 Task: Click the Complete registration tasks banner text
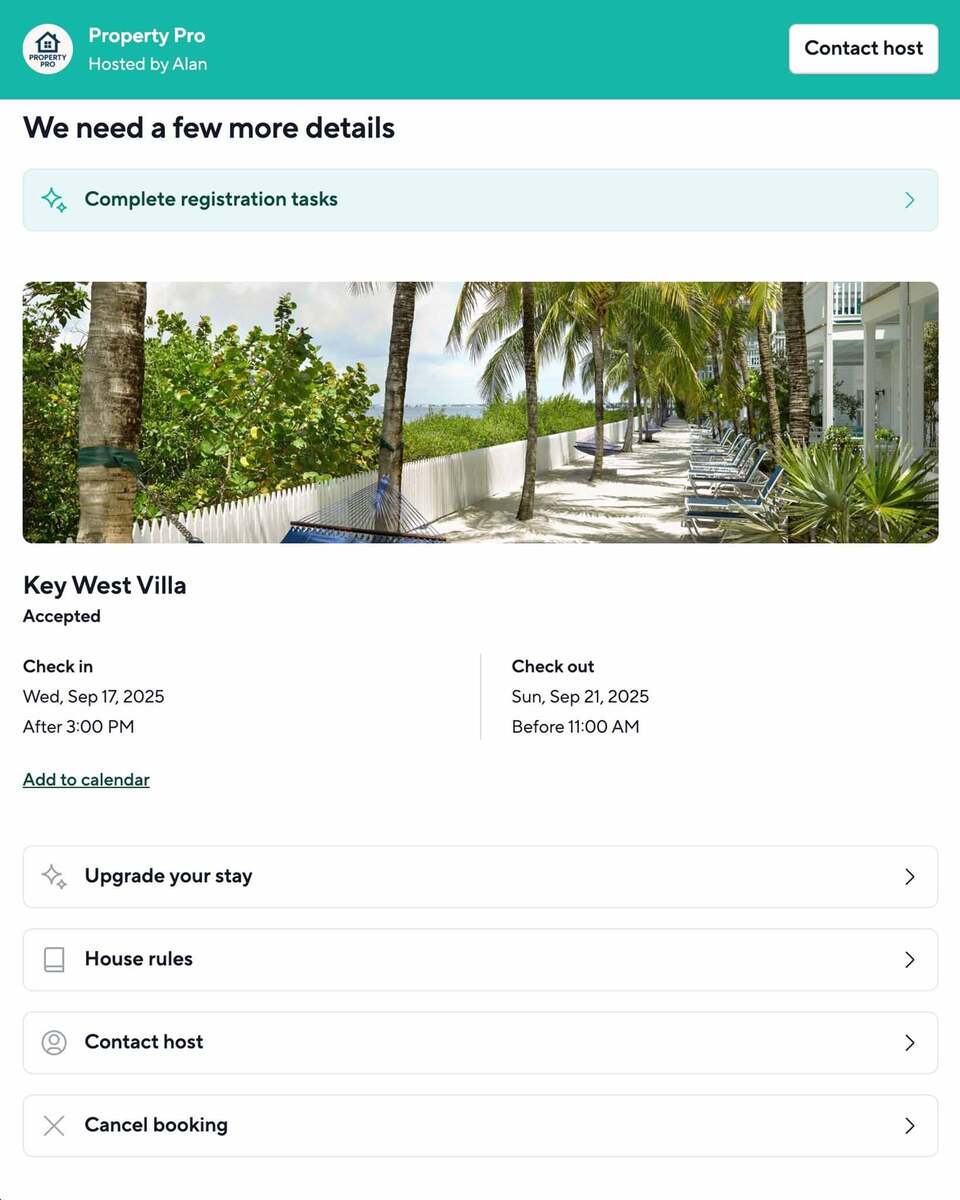pyautogui.click(x=211, y=199)
